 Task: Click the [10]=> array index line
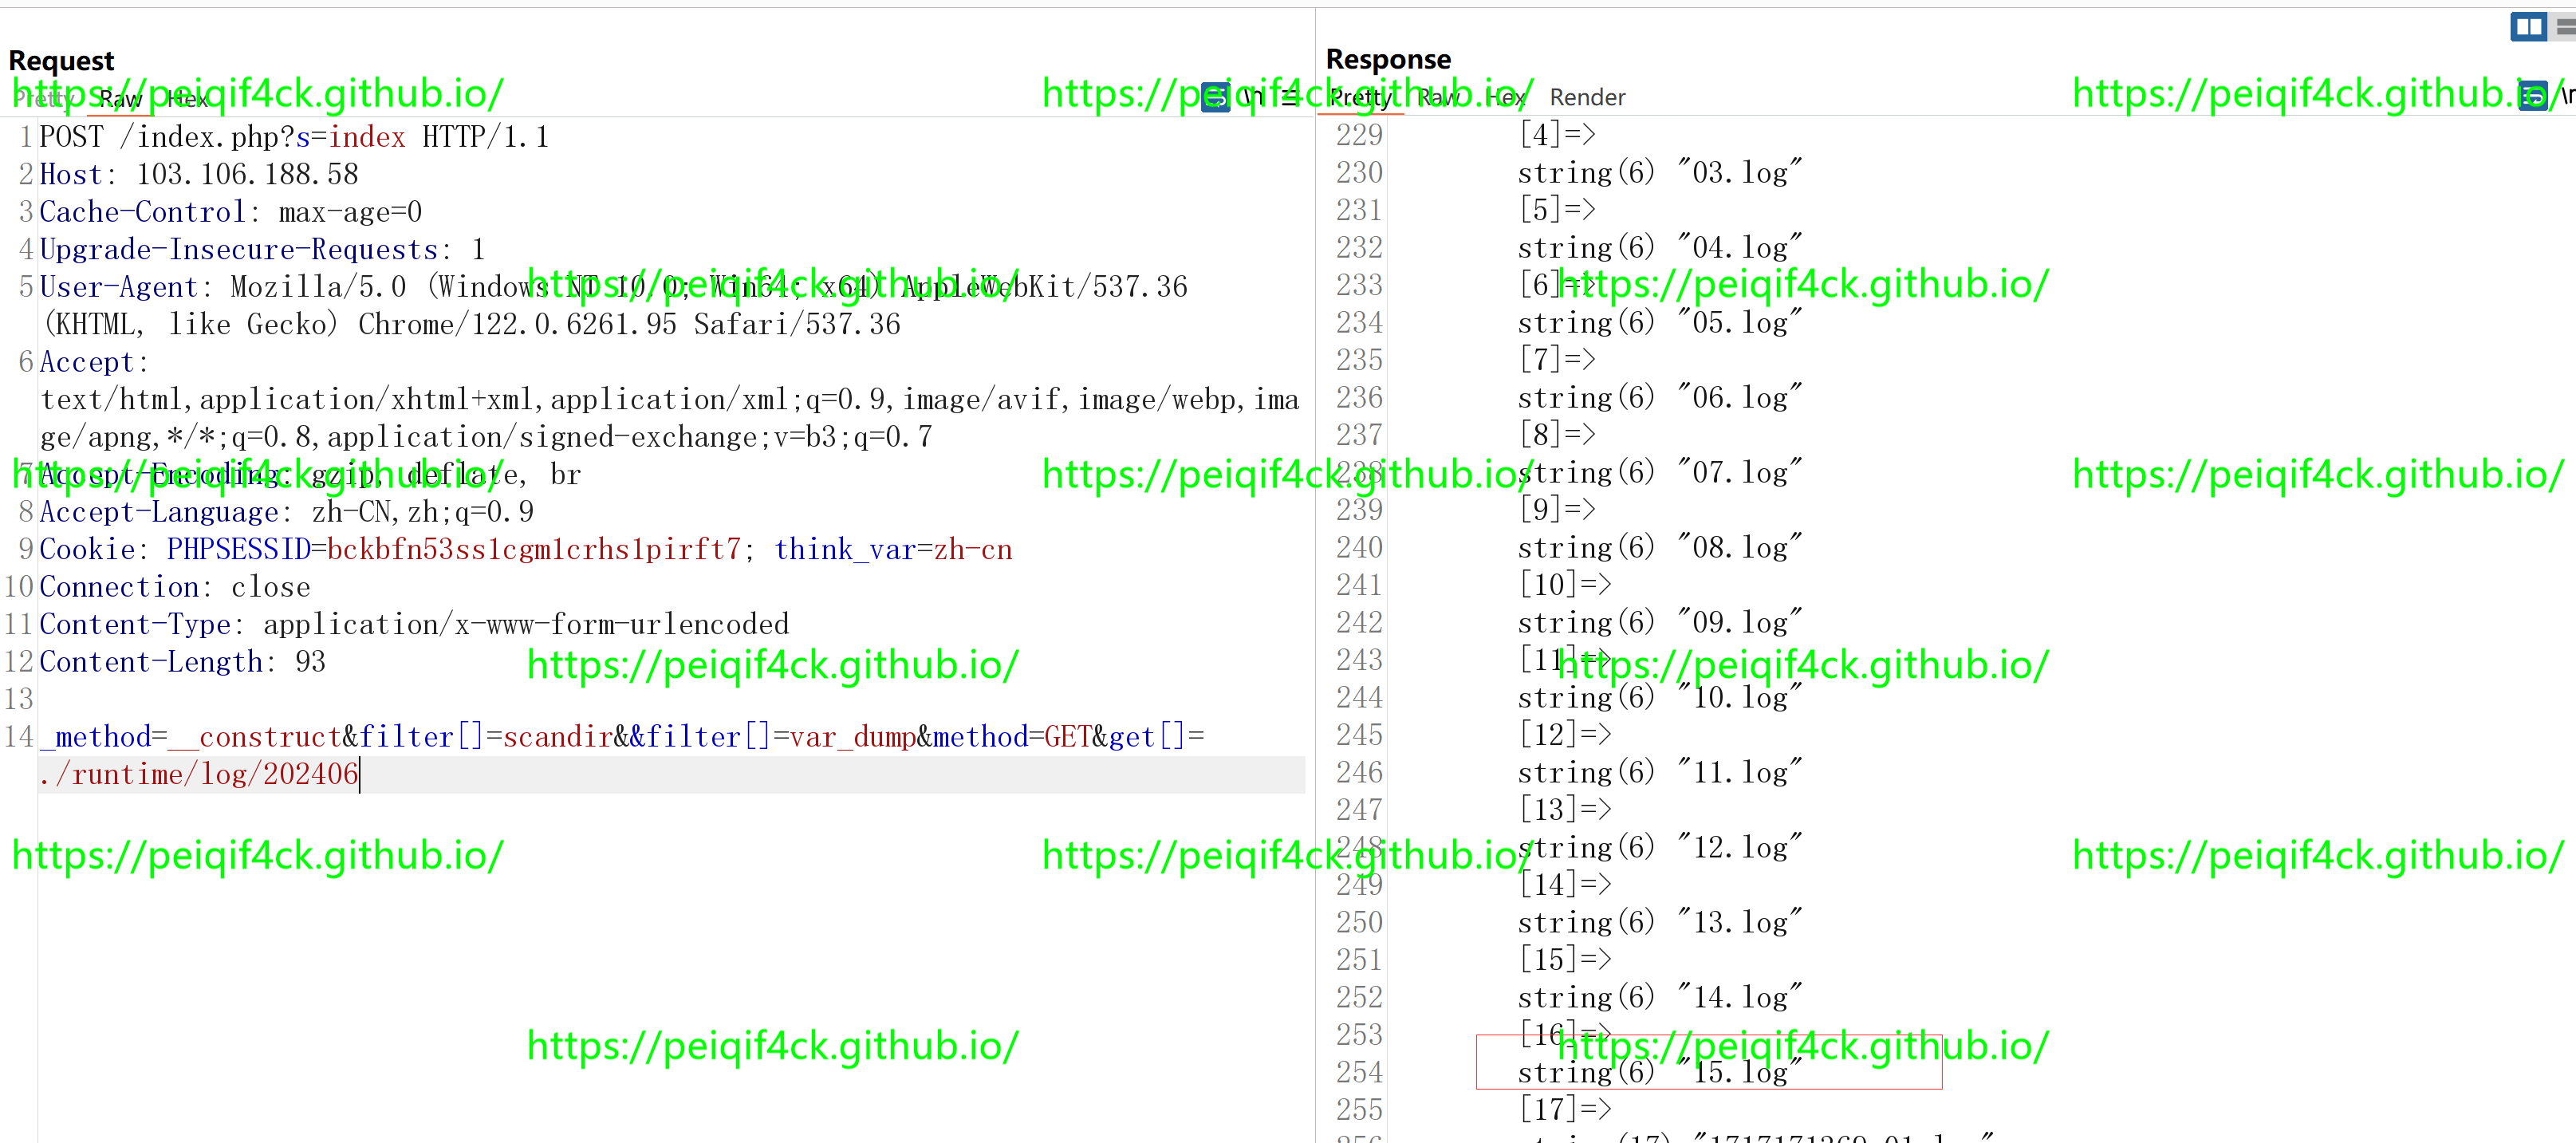click(x=1565, y=584)
